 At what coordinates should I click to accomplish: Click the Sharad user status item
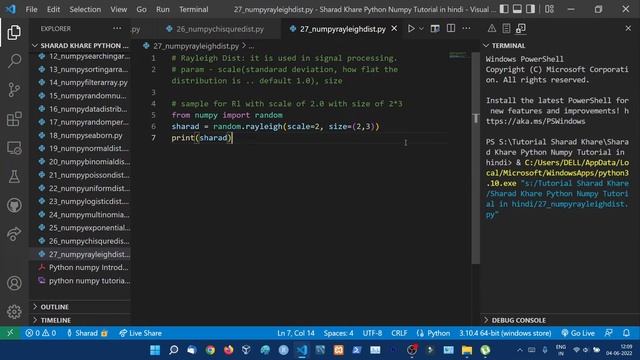(87, 333)
